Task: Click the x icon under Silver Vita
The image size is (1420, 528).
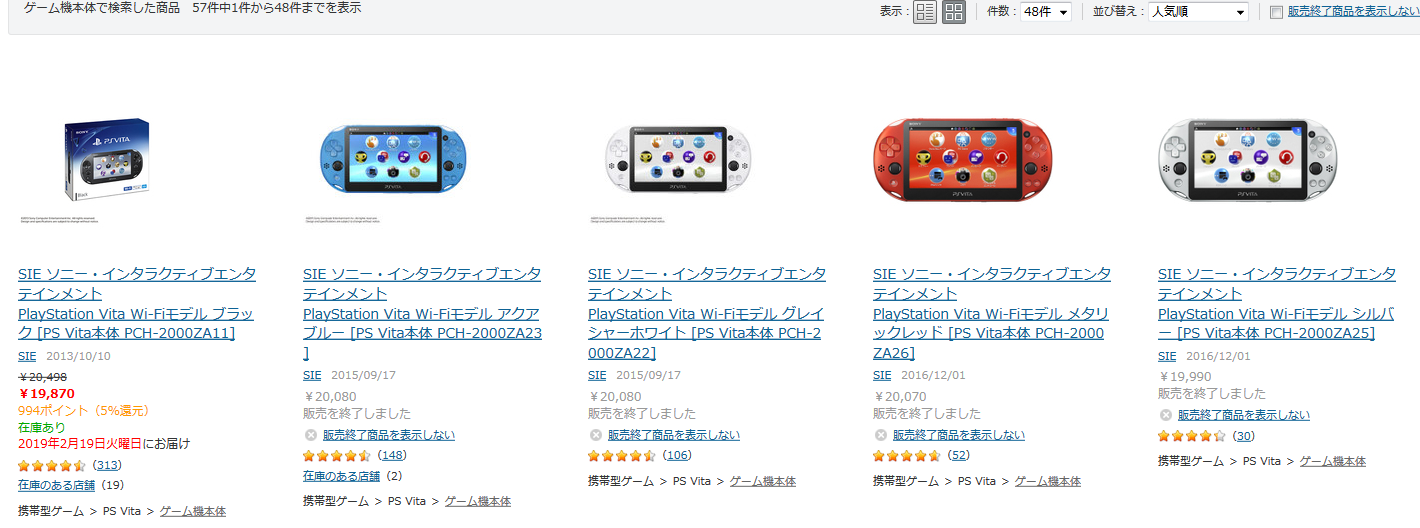Action: (1165, 415)
